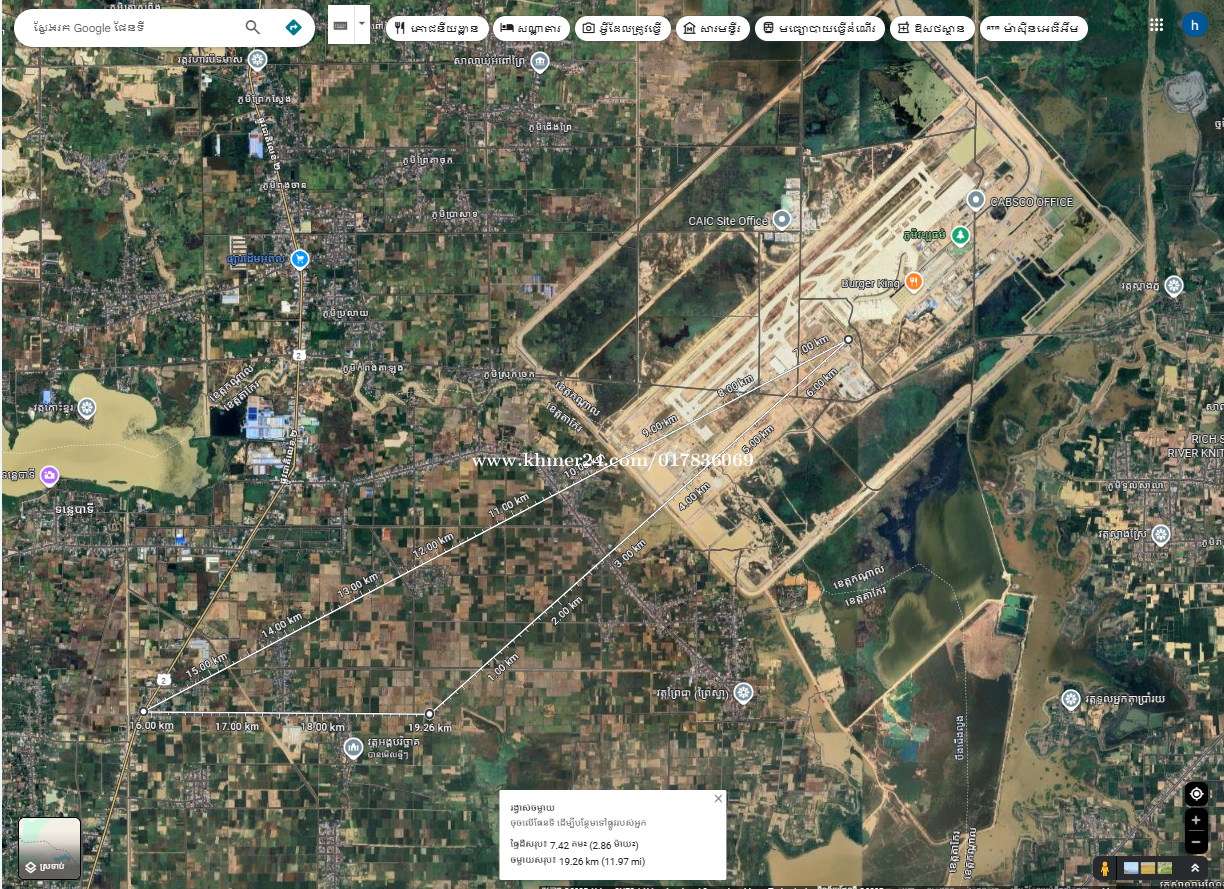
Task: Click the 19.26 km measurement endpoint
Action: tap(429, 713)
